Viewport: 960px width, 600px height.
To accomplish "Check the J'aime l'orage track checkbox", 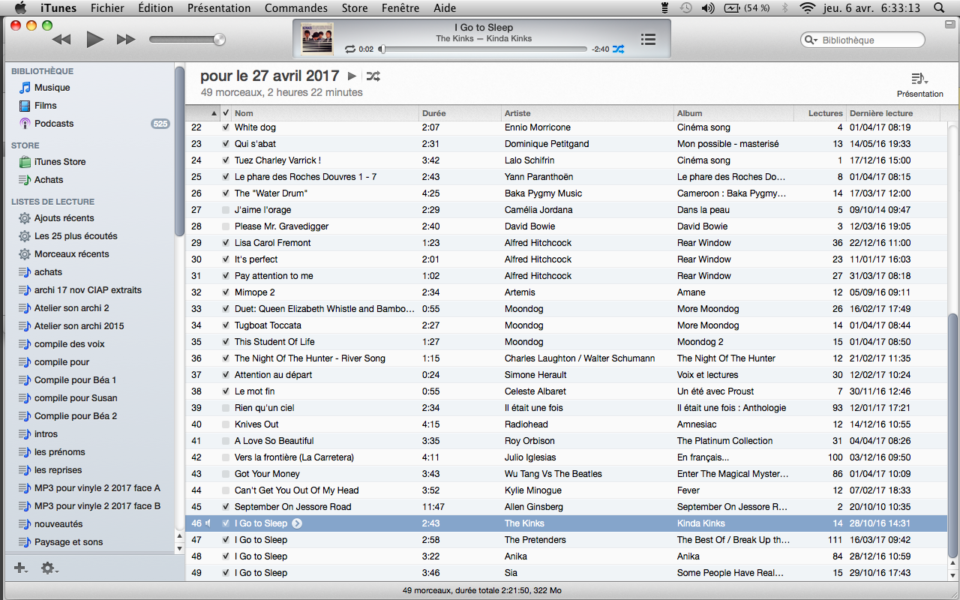I will click(x=226, y=210).
